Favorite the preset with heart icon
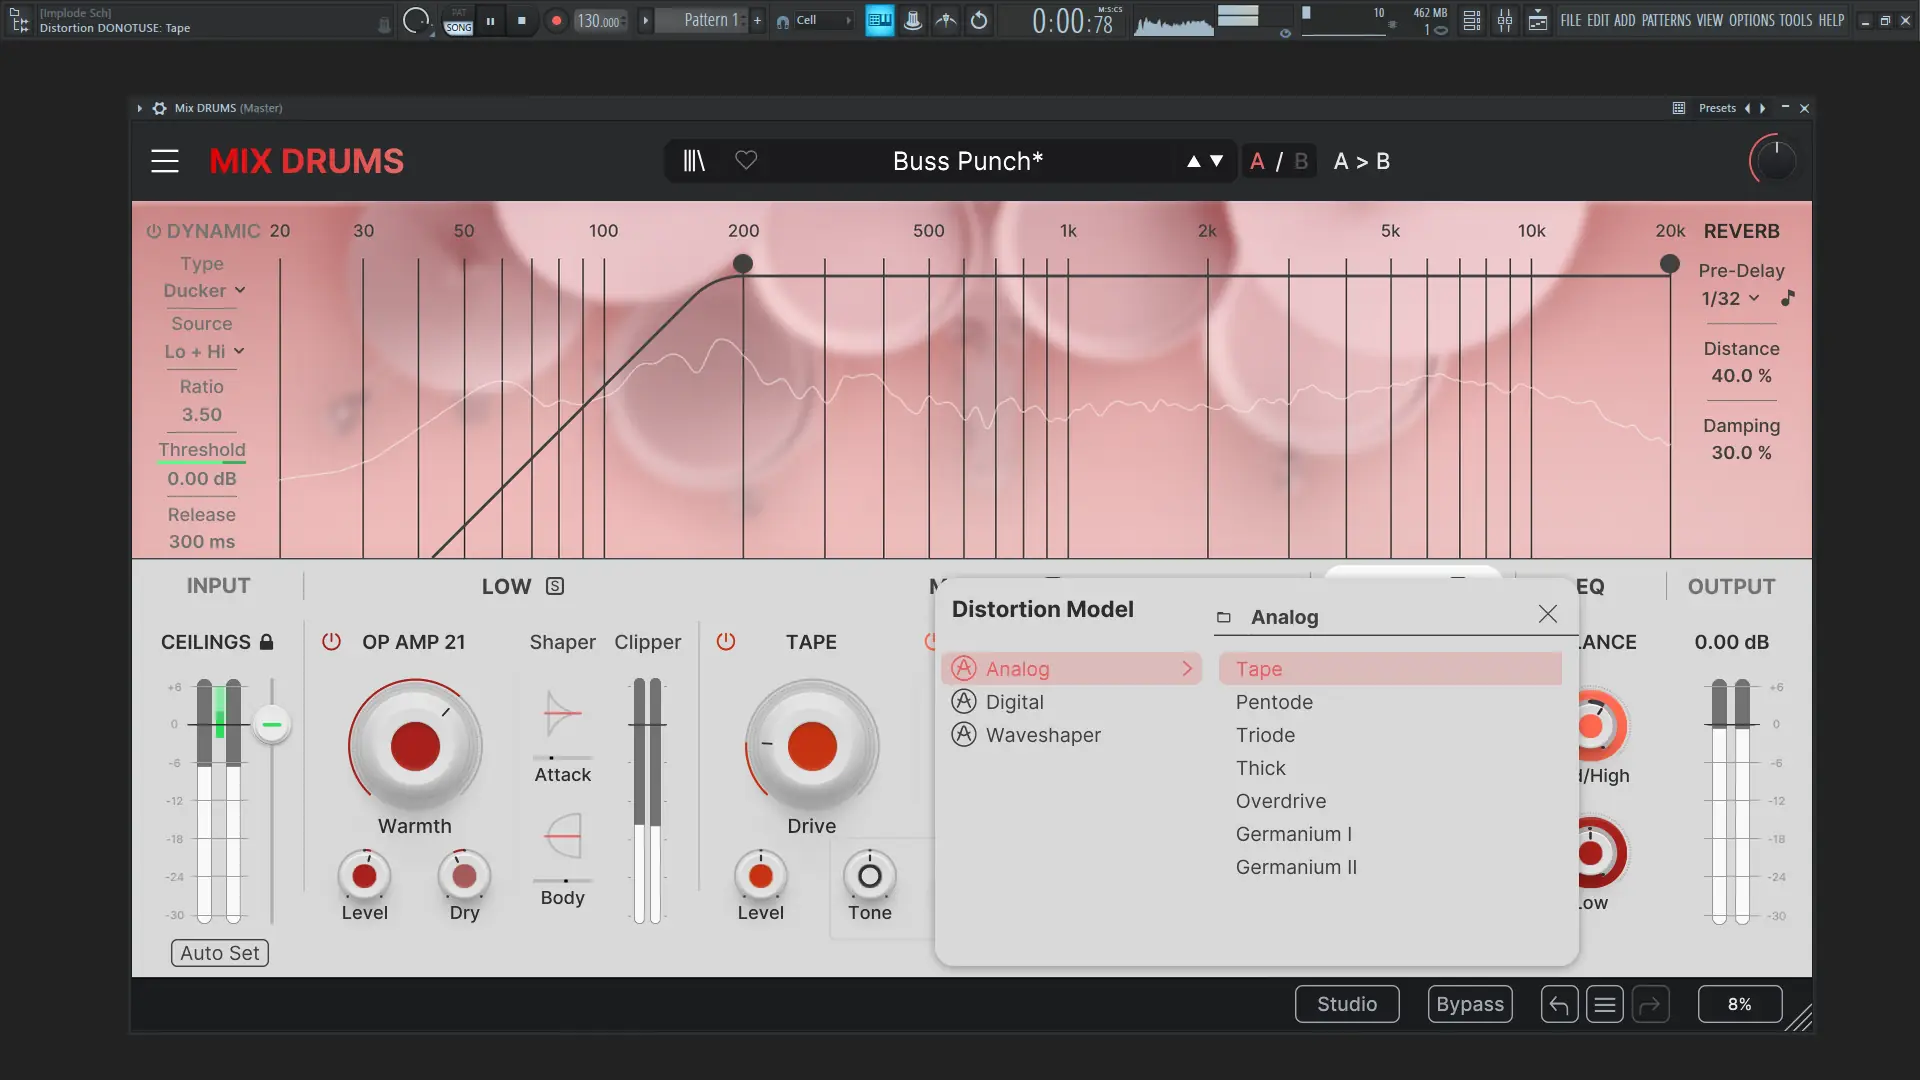1920x1080 pixels. click(746, 160)
